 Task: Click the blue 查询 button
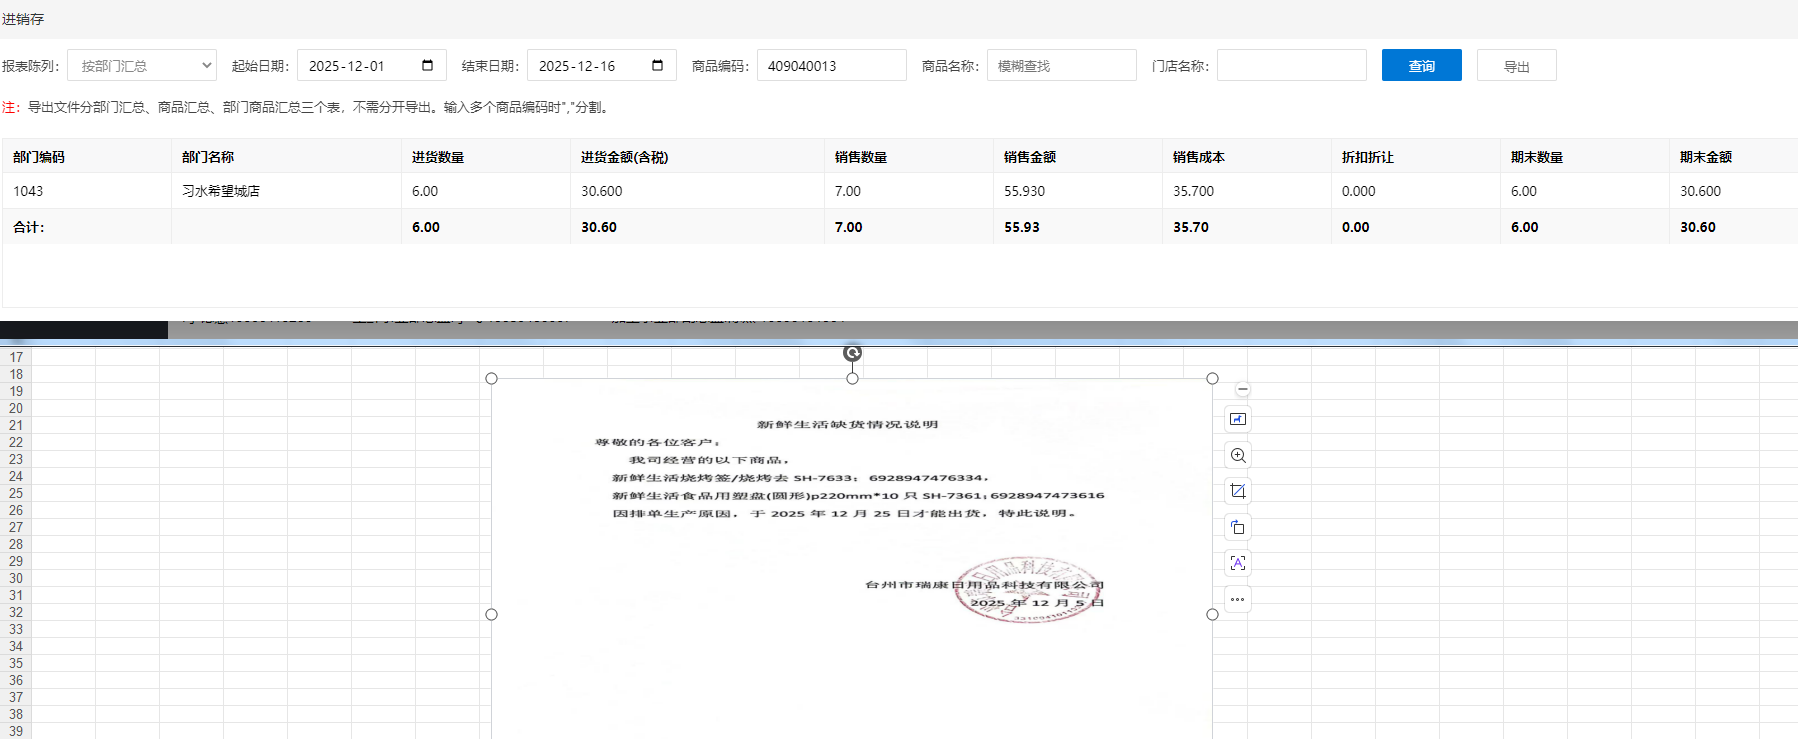(1421, 66)
